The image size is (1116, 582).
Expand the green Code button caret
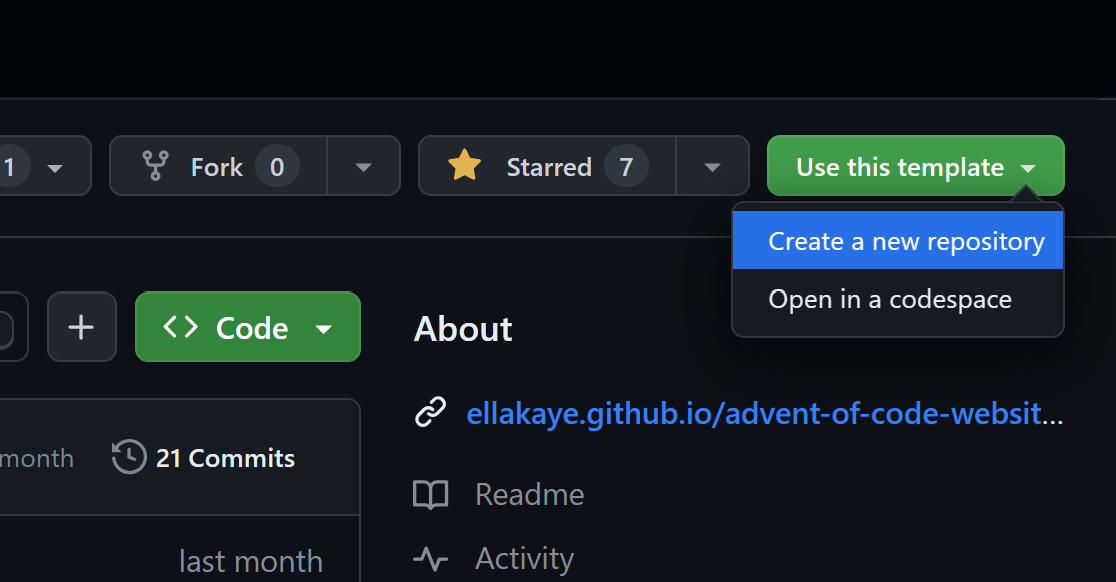point(323,329)
